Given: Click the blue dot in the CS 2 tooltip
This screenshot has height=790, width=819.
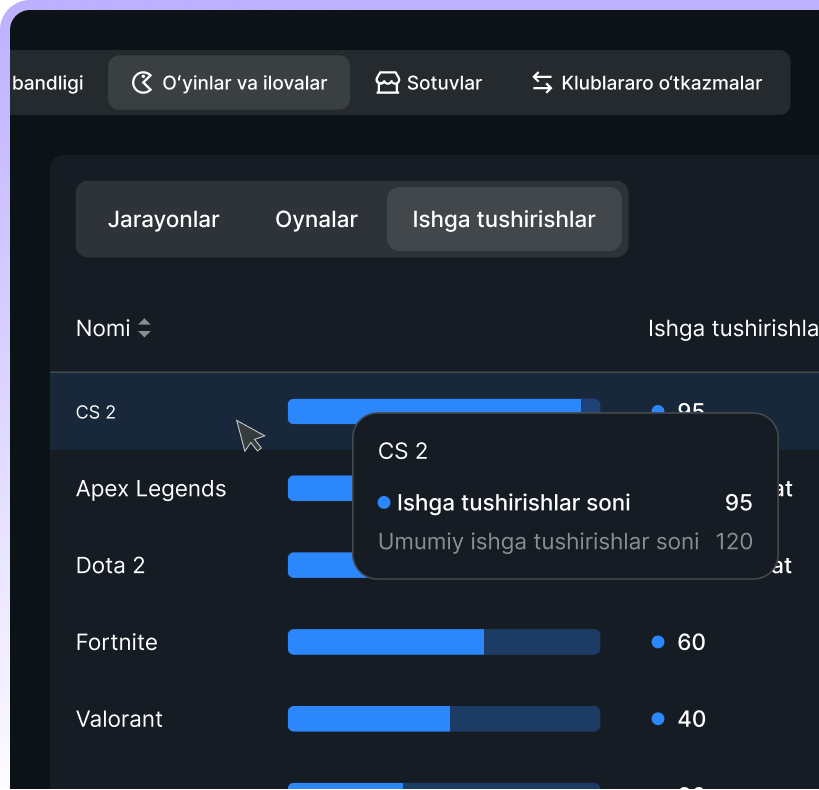Looking at the screenshot, I should pos(384,503).
